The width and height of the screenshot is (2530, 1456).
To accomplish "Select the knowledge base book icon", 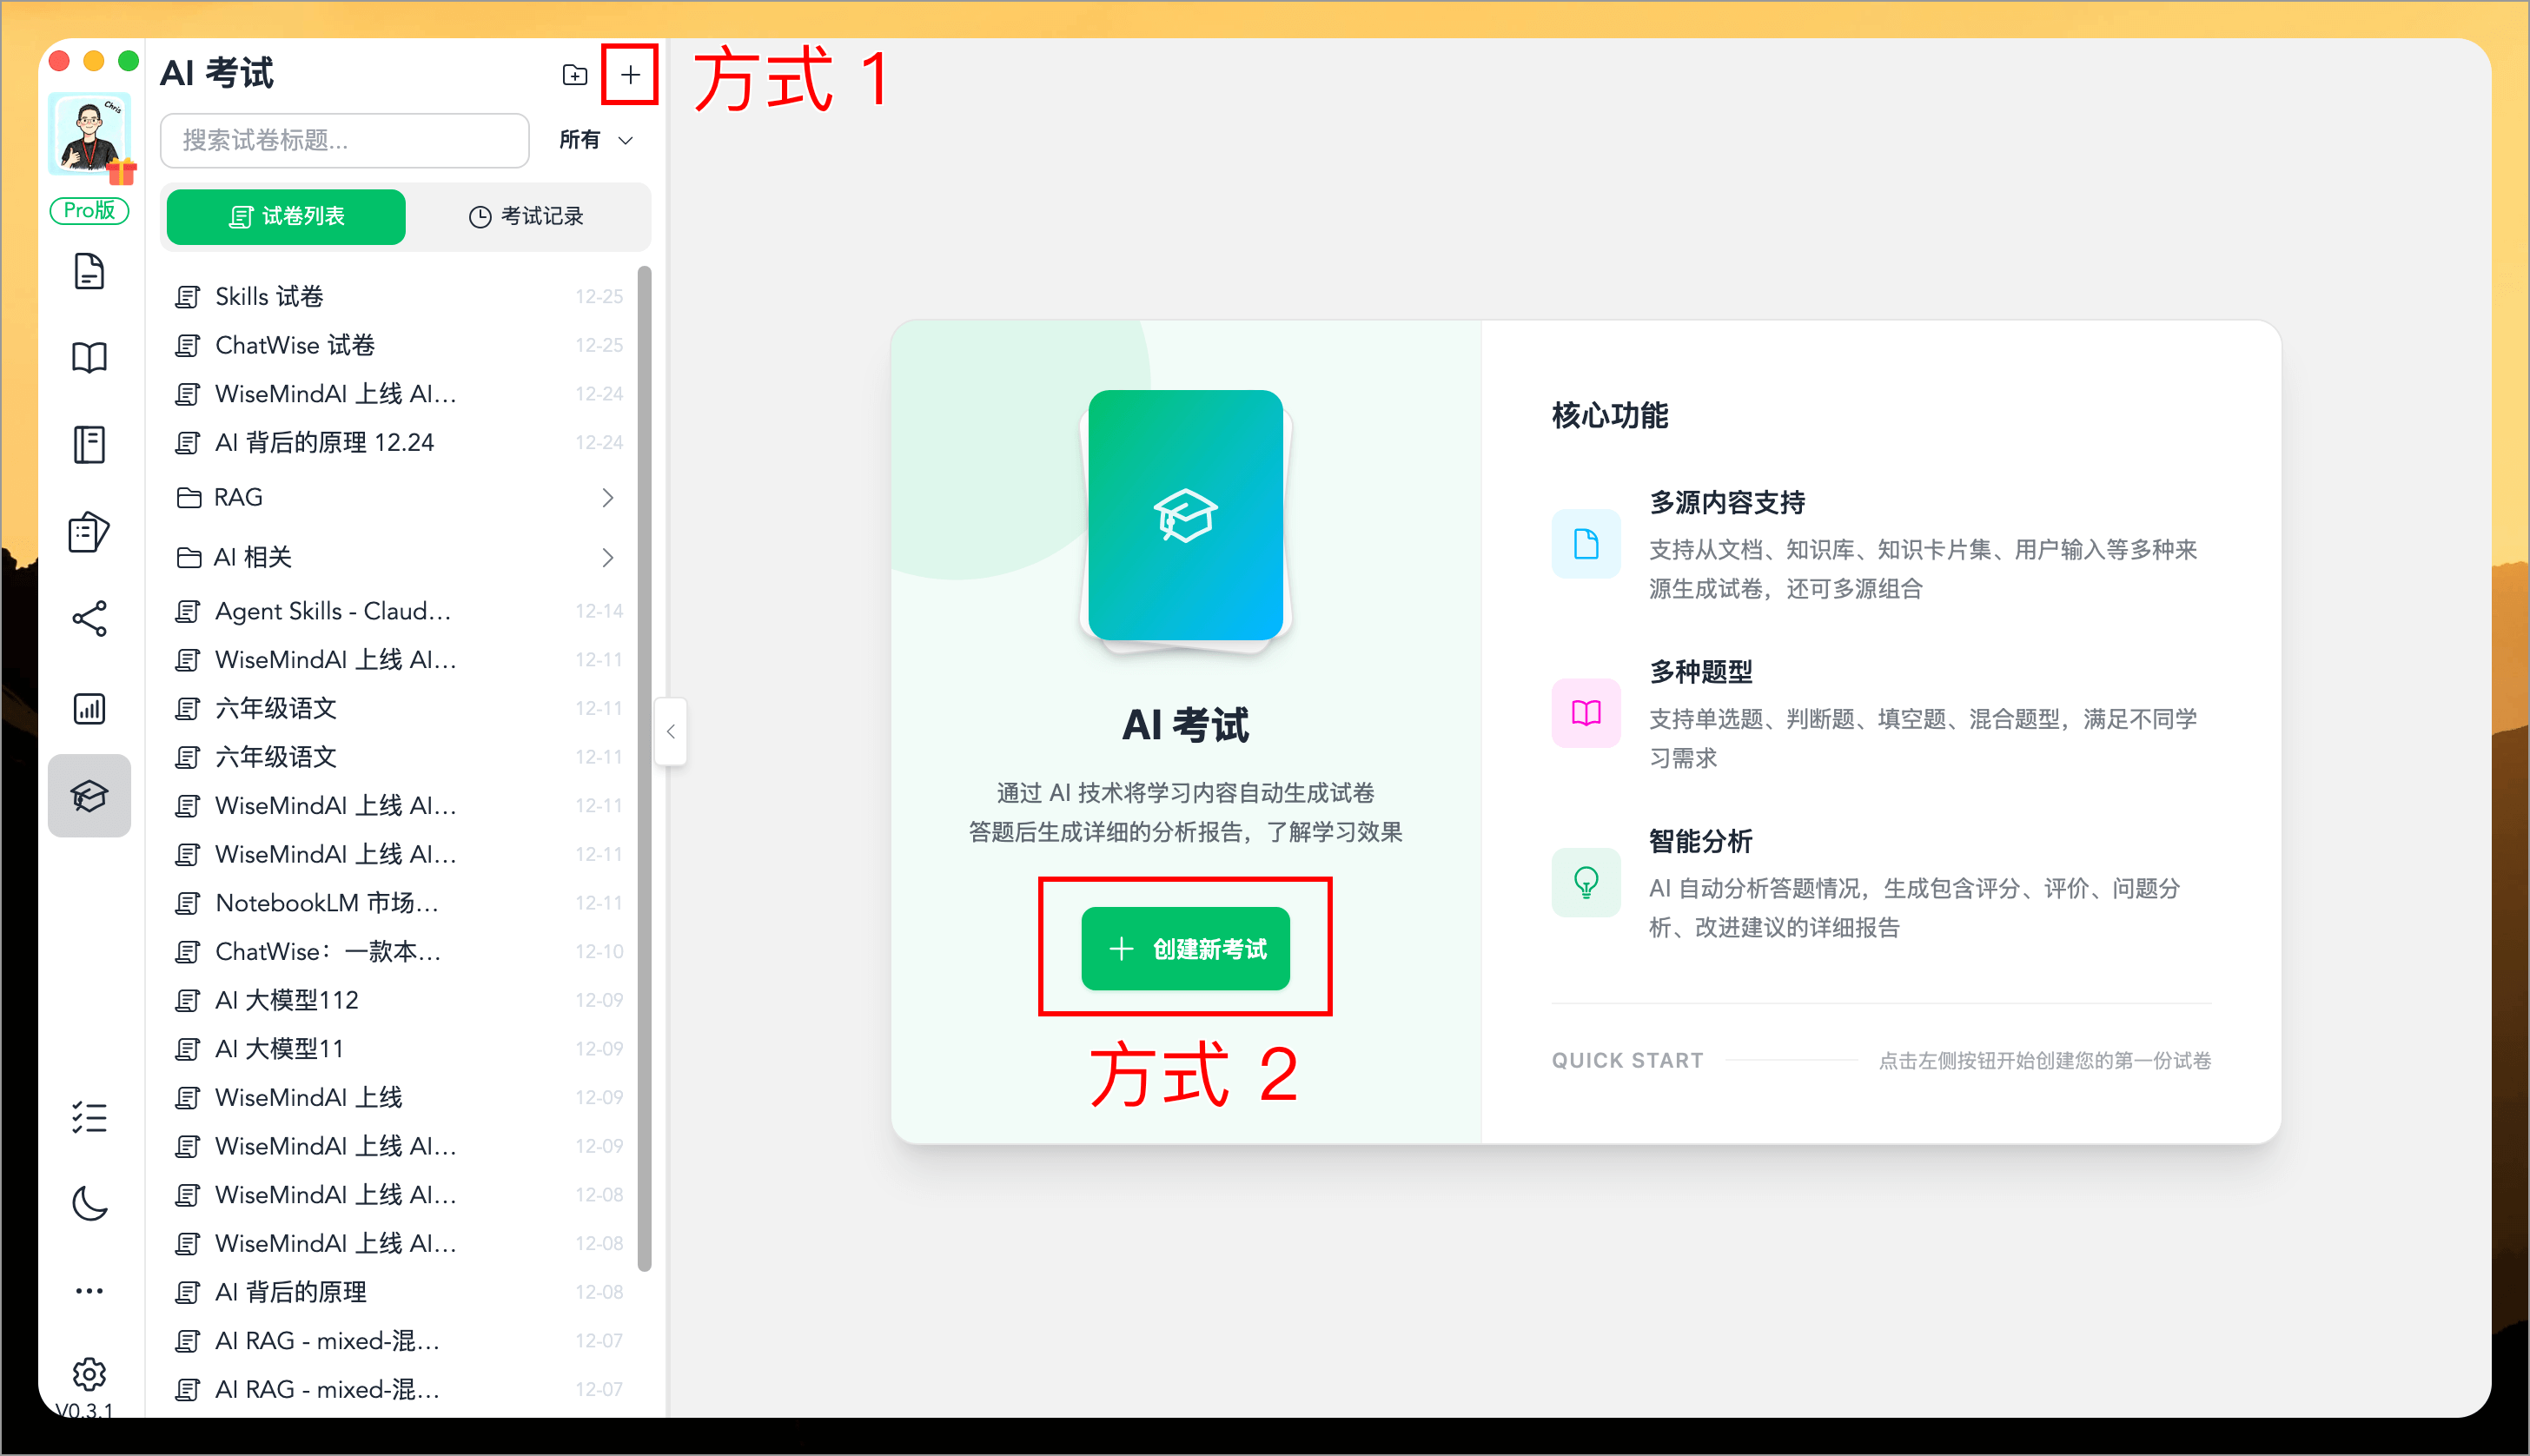I will (90, 357).
